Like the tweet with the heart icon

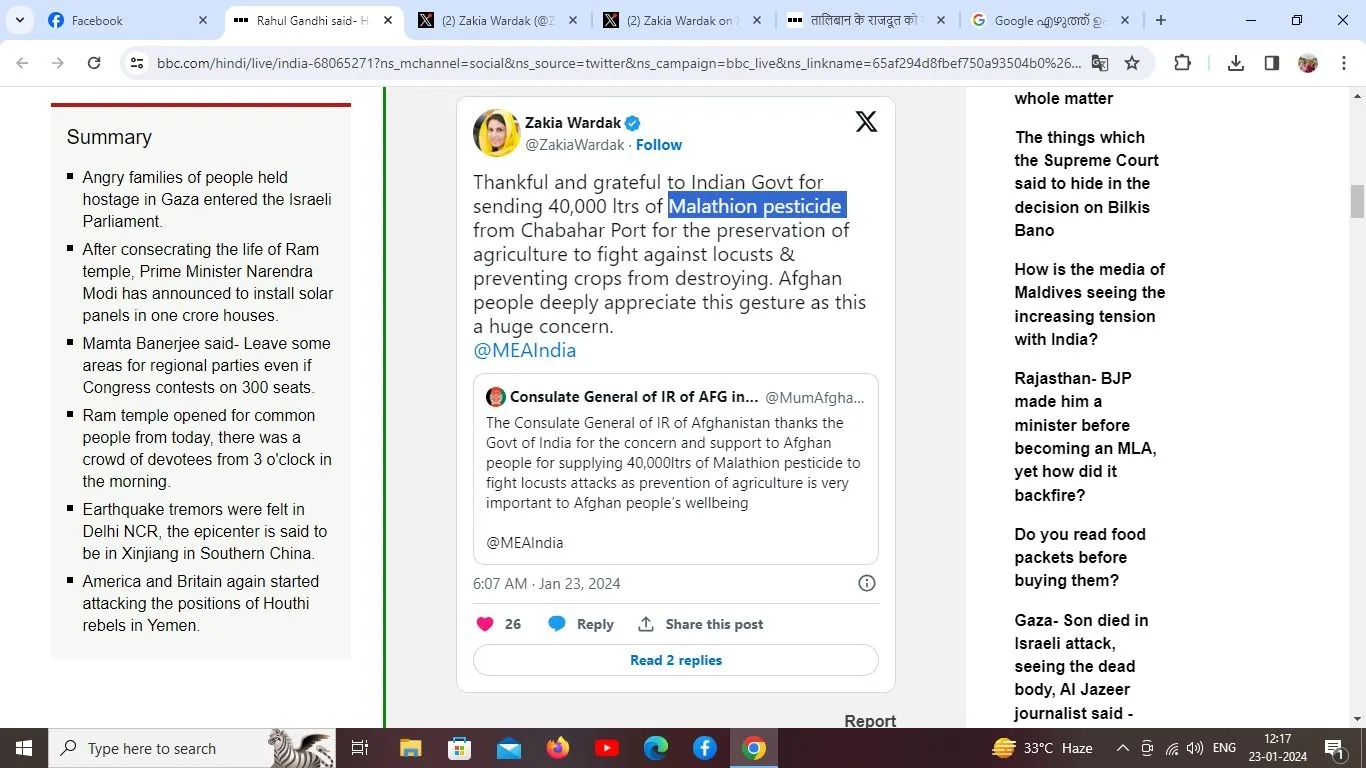486,624
